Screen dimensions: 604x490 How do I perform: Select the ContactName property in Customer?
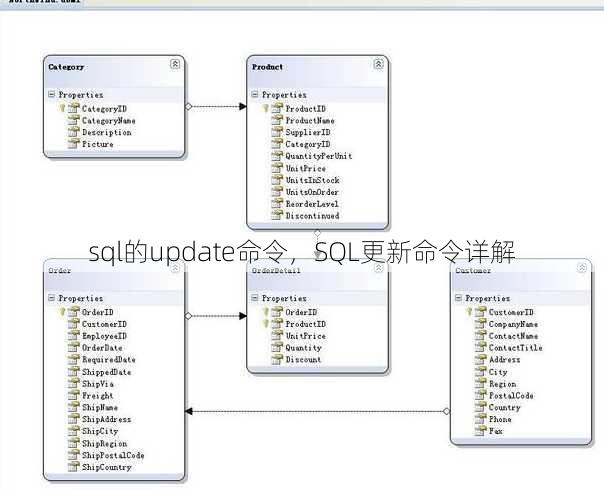point(513,336)
